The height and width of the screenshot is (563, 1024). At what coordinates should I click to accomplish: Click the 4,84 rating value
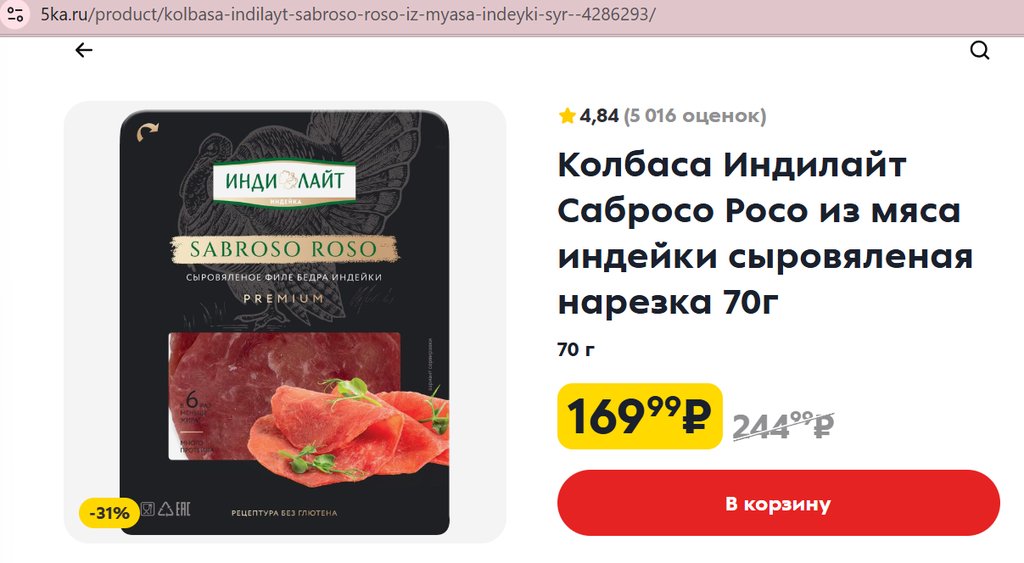(599, 116)
